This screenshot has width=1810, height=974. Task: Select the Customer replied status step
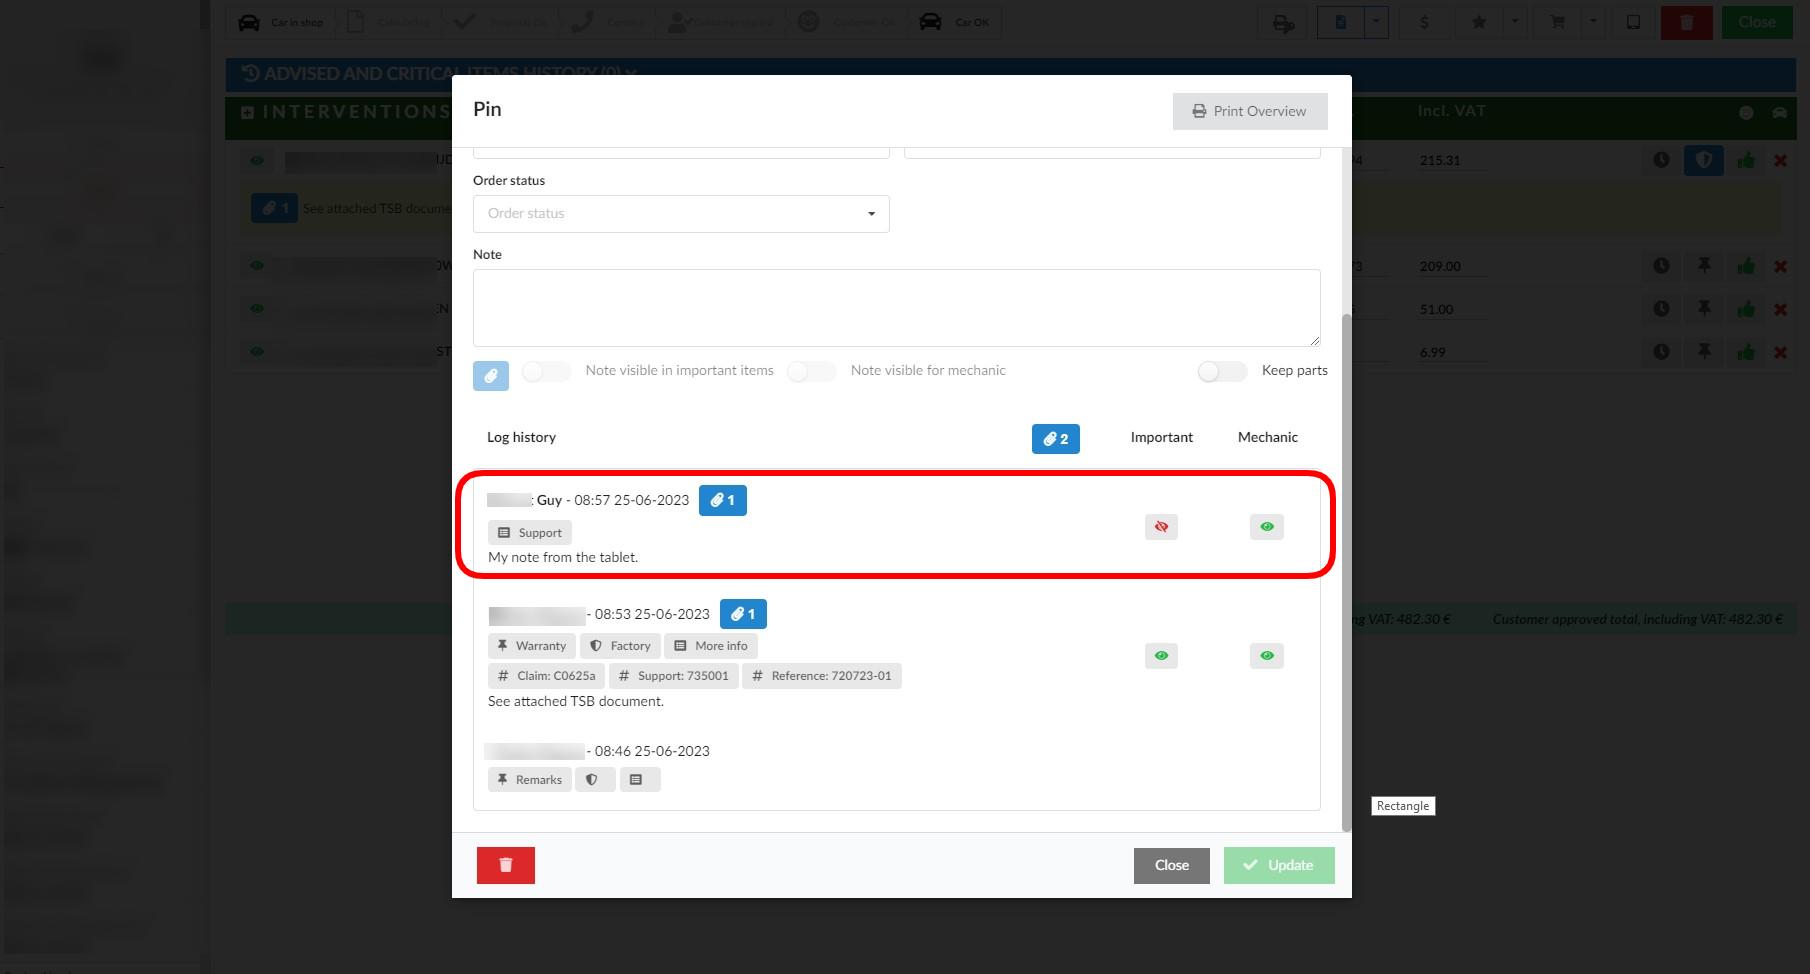pos(721,22)
